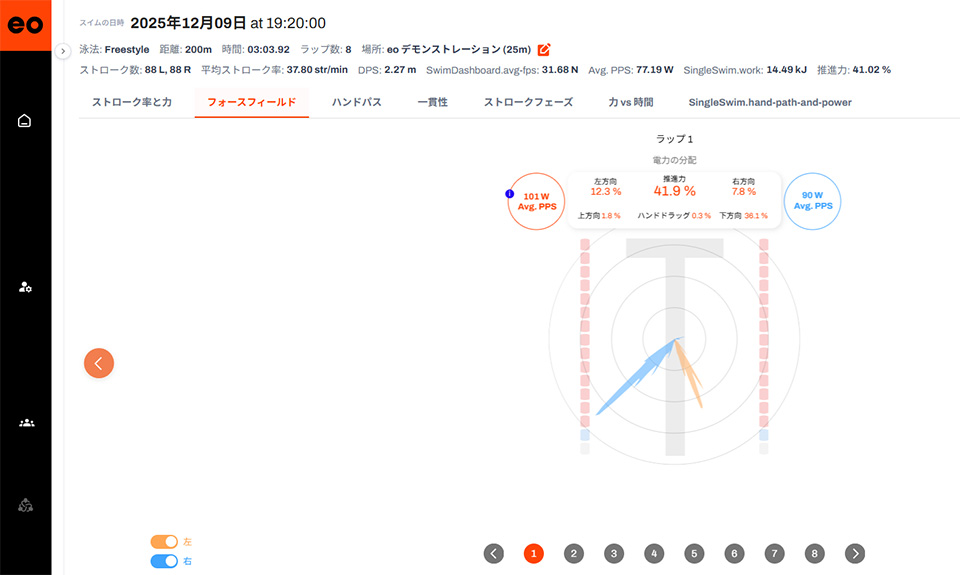Open the group members icon in the sidebar

click(x=26, y=422)
